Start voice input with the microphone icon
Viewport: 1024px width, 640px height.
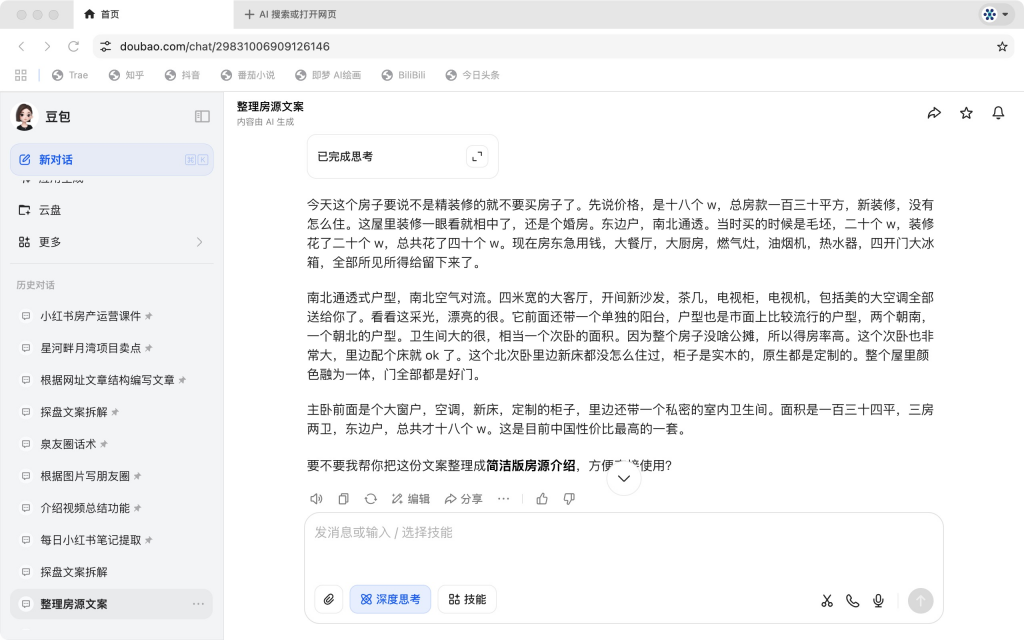878,600
